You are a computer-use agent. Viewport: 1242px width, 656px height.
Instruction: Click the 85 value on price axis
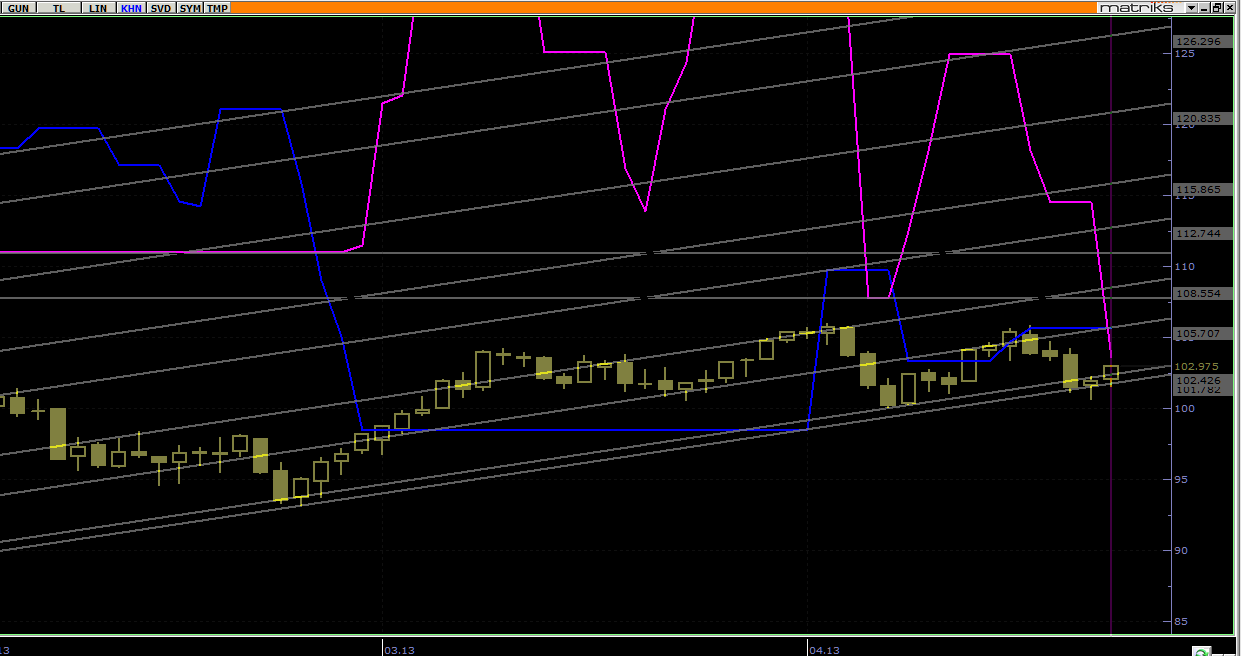[1183, 621]
